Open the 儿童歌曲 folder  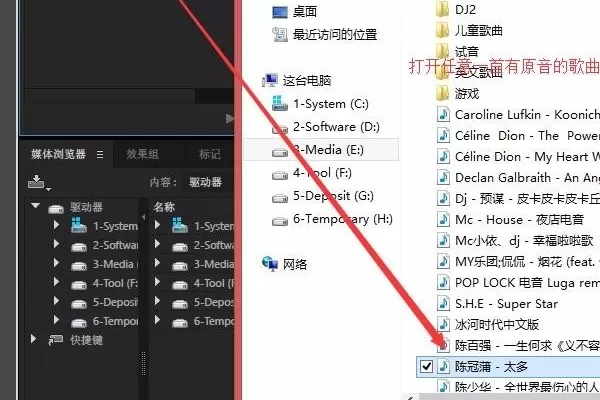click(469, 31)
